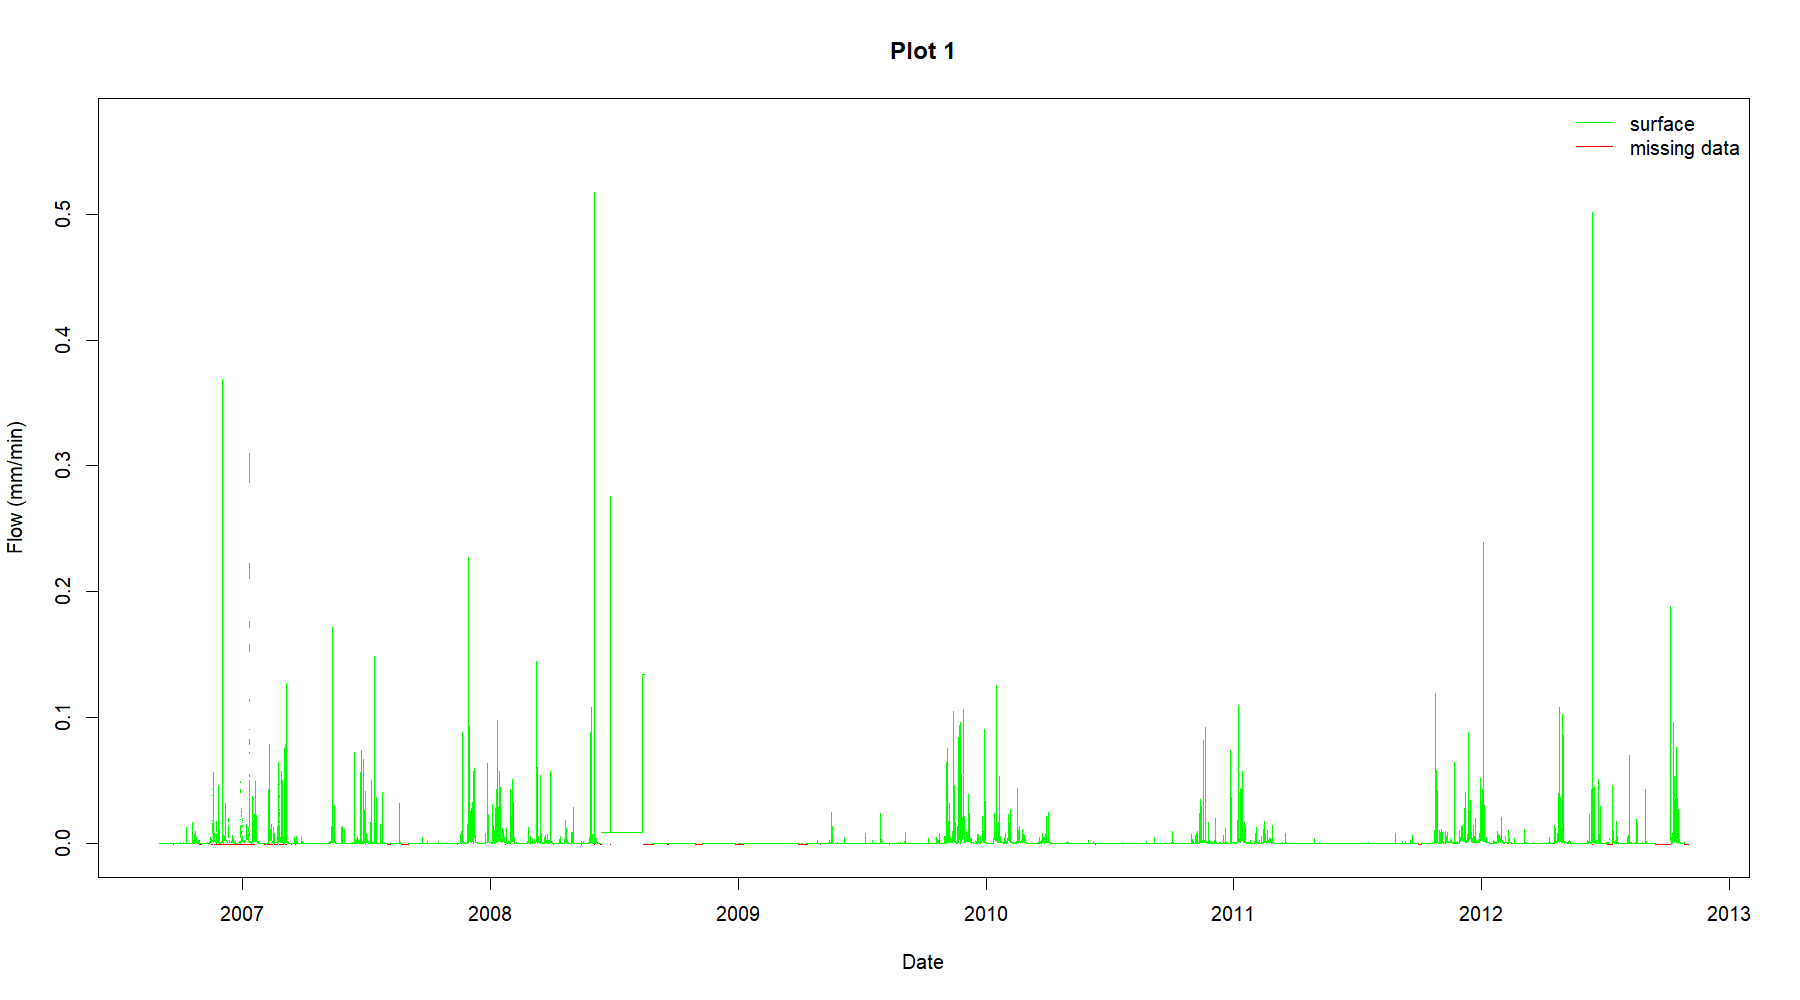Select the 2009 date axis label
Screen dimensions: 1800x1000
tap(738, 913)
